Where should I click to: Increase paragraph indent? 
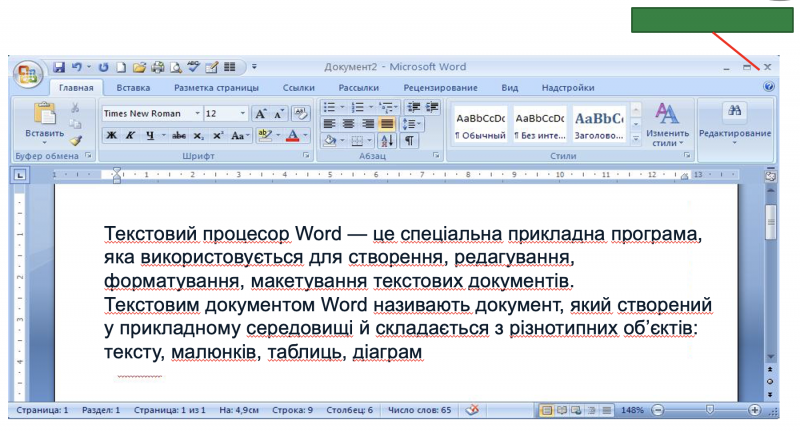click(432, 107)
